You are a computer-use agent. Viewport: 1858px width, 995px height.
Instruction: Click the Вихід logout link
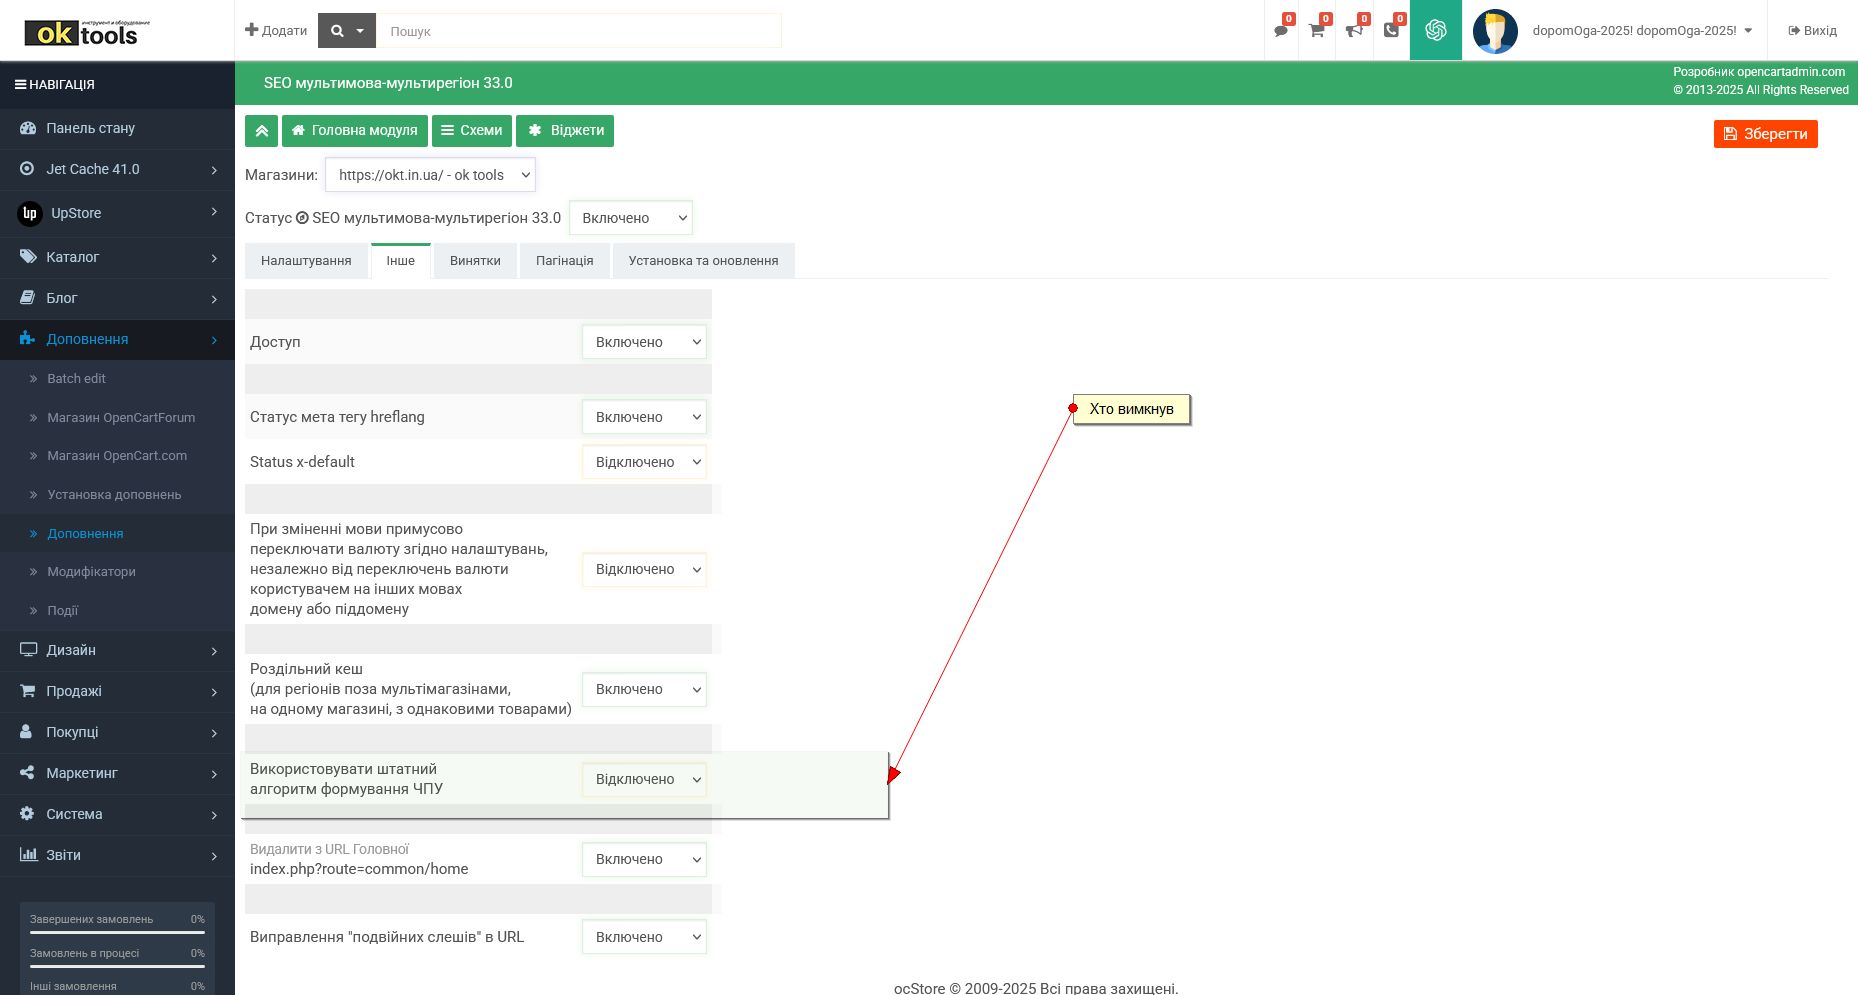coord(1812,31)
